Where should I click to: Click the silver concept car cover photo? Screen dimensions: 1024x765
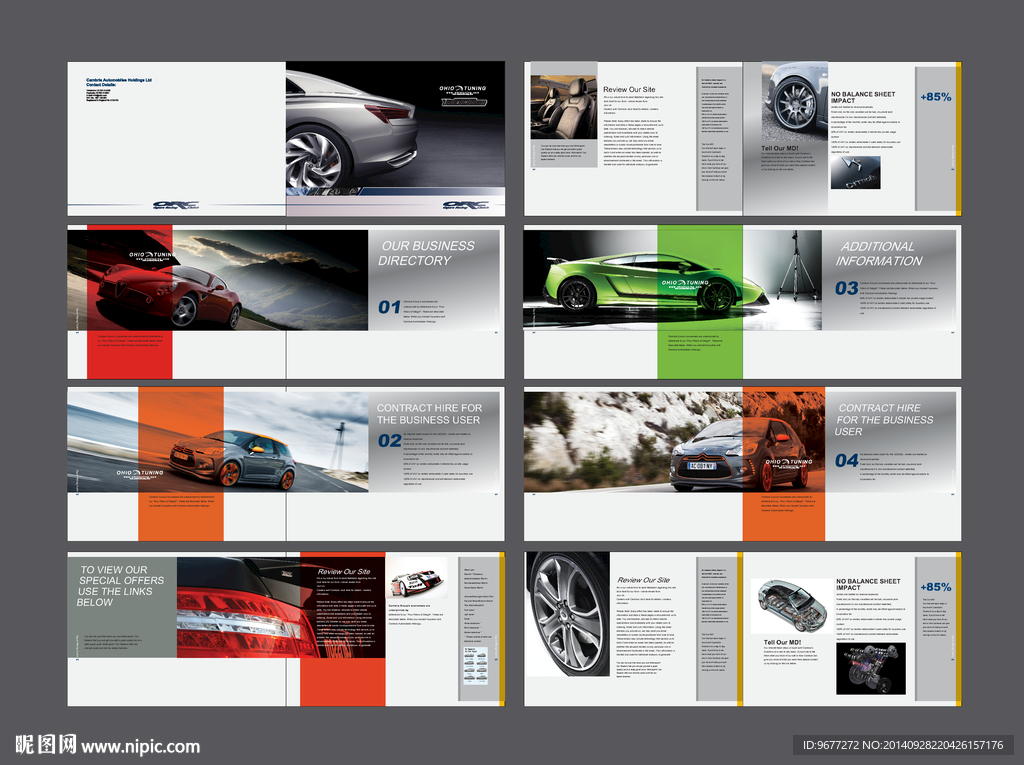pos(395,125)
